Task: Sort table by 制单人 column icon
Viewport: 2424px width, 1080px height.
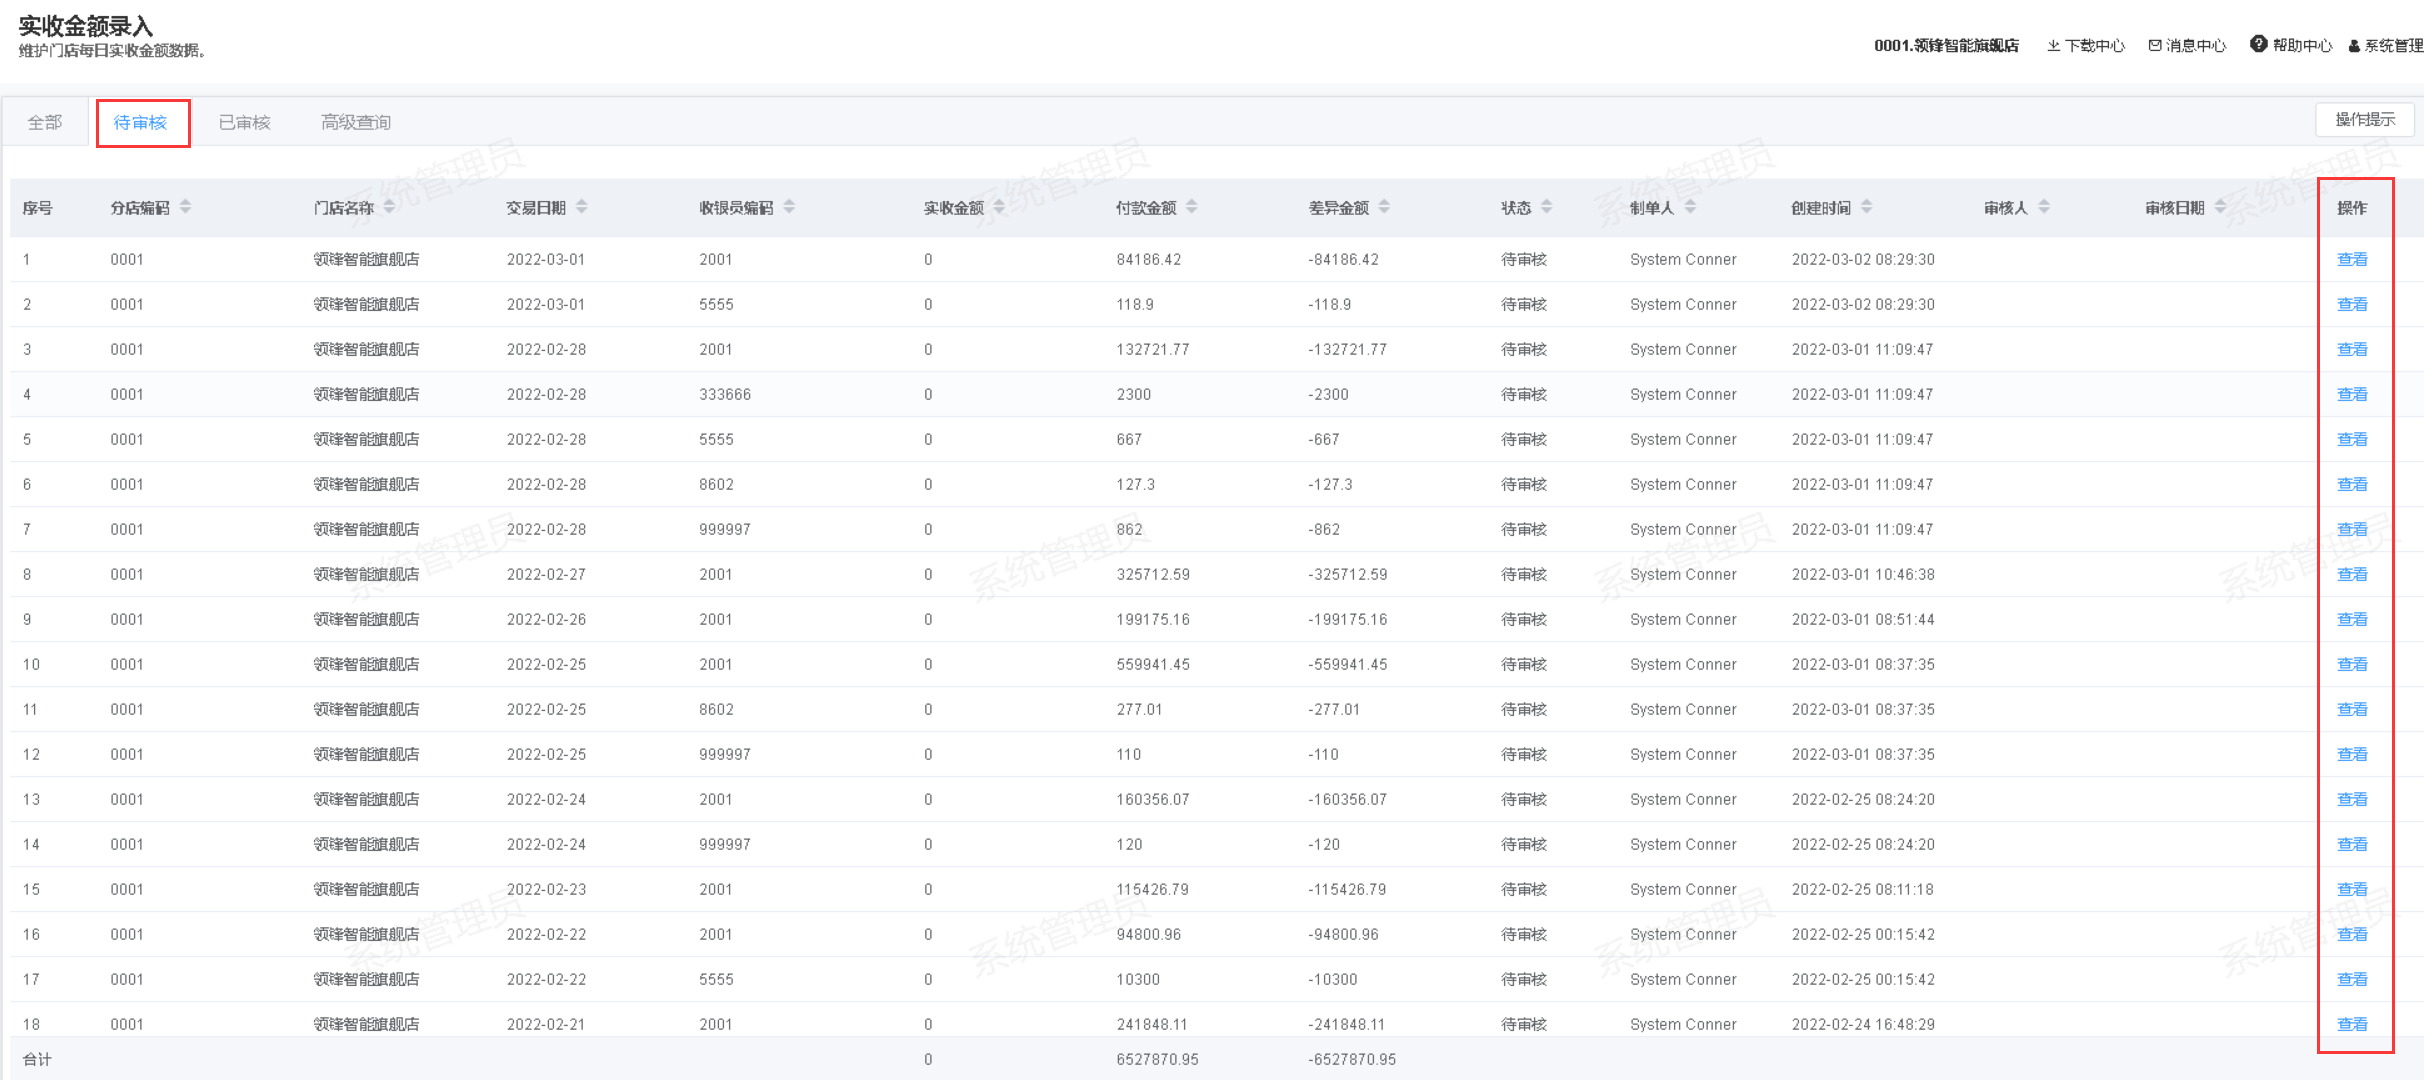Action: (1690, 207)
